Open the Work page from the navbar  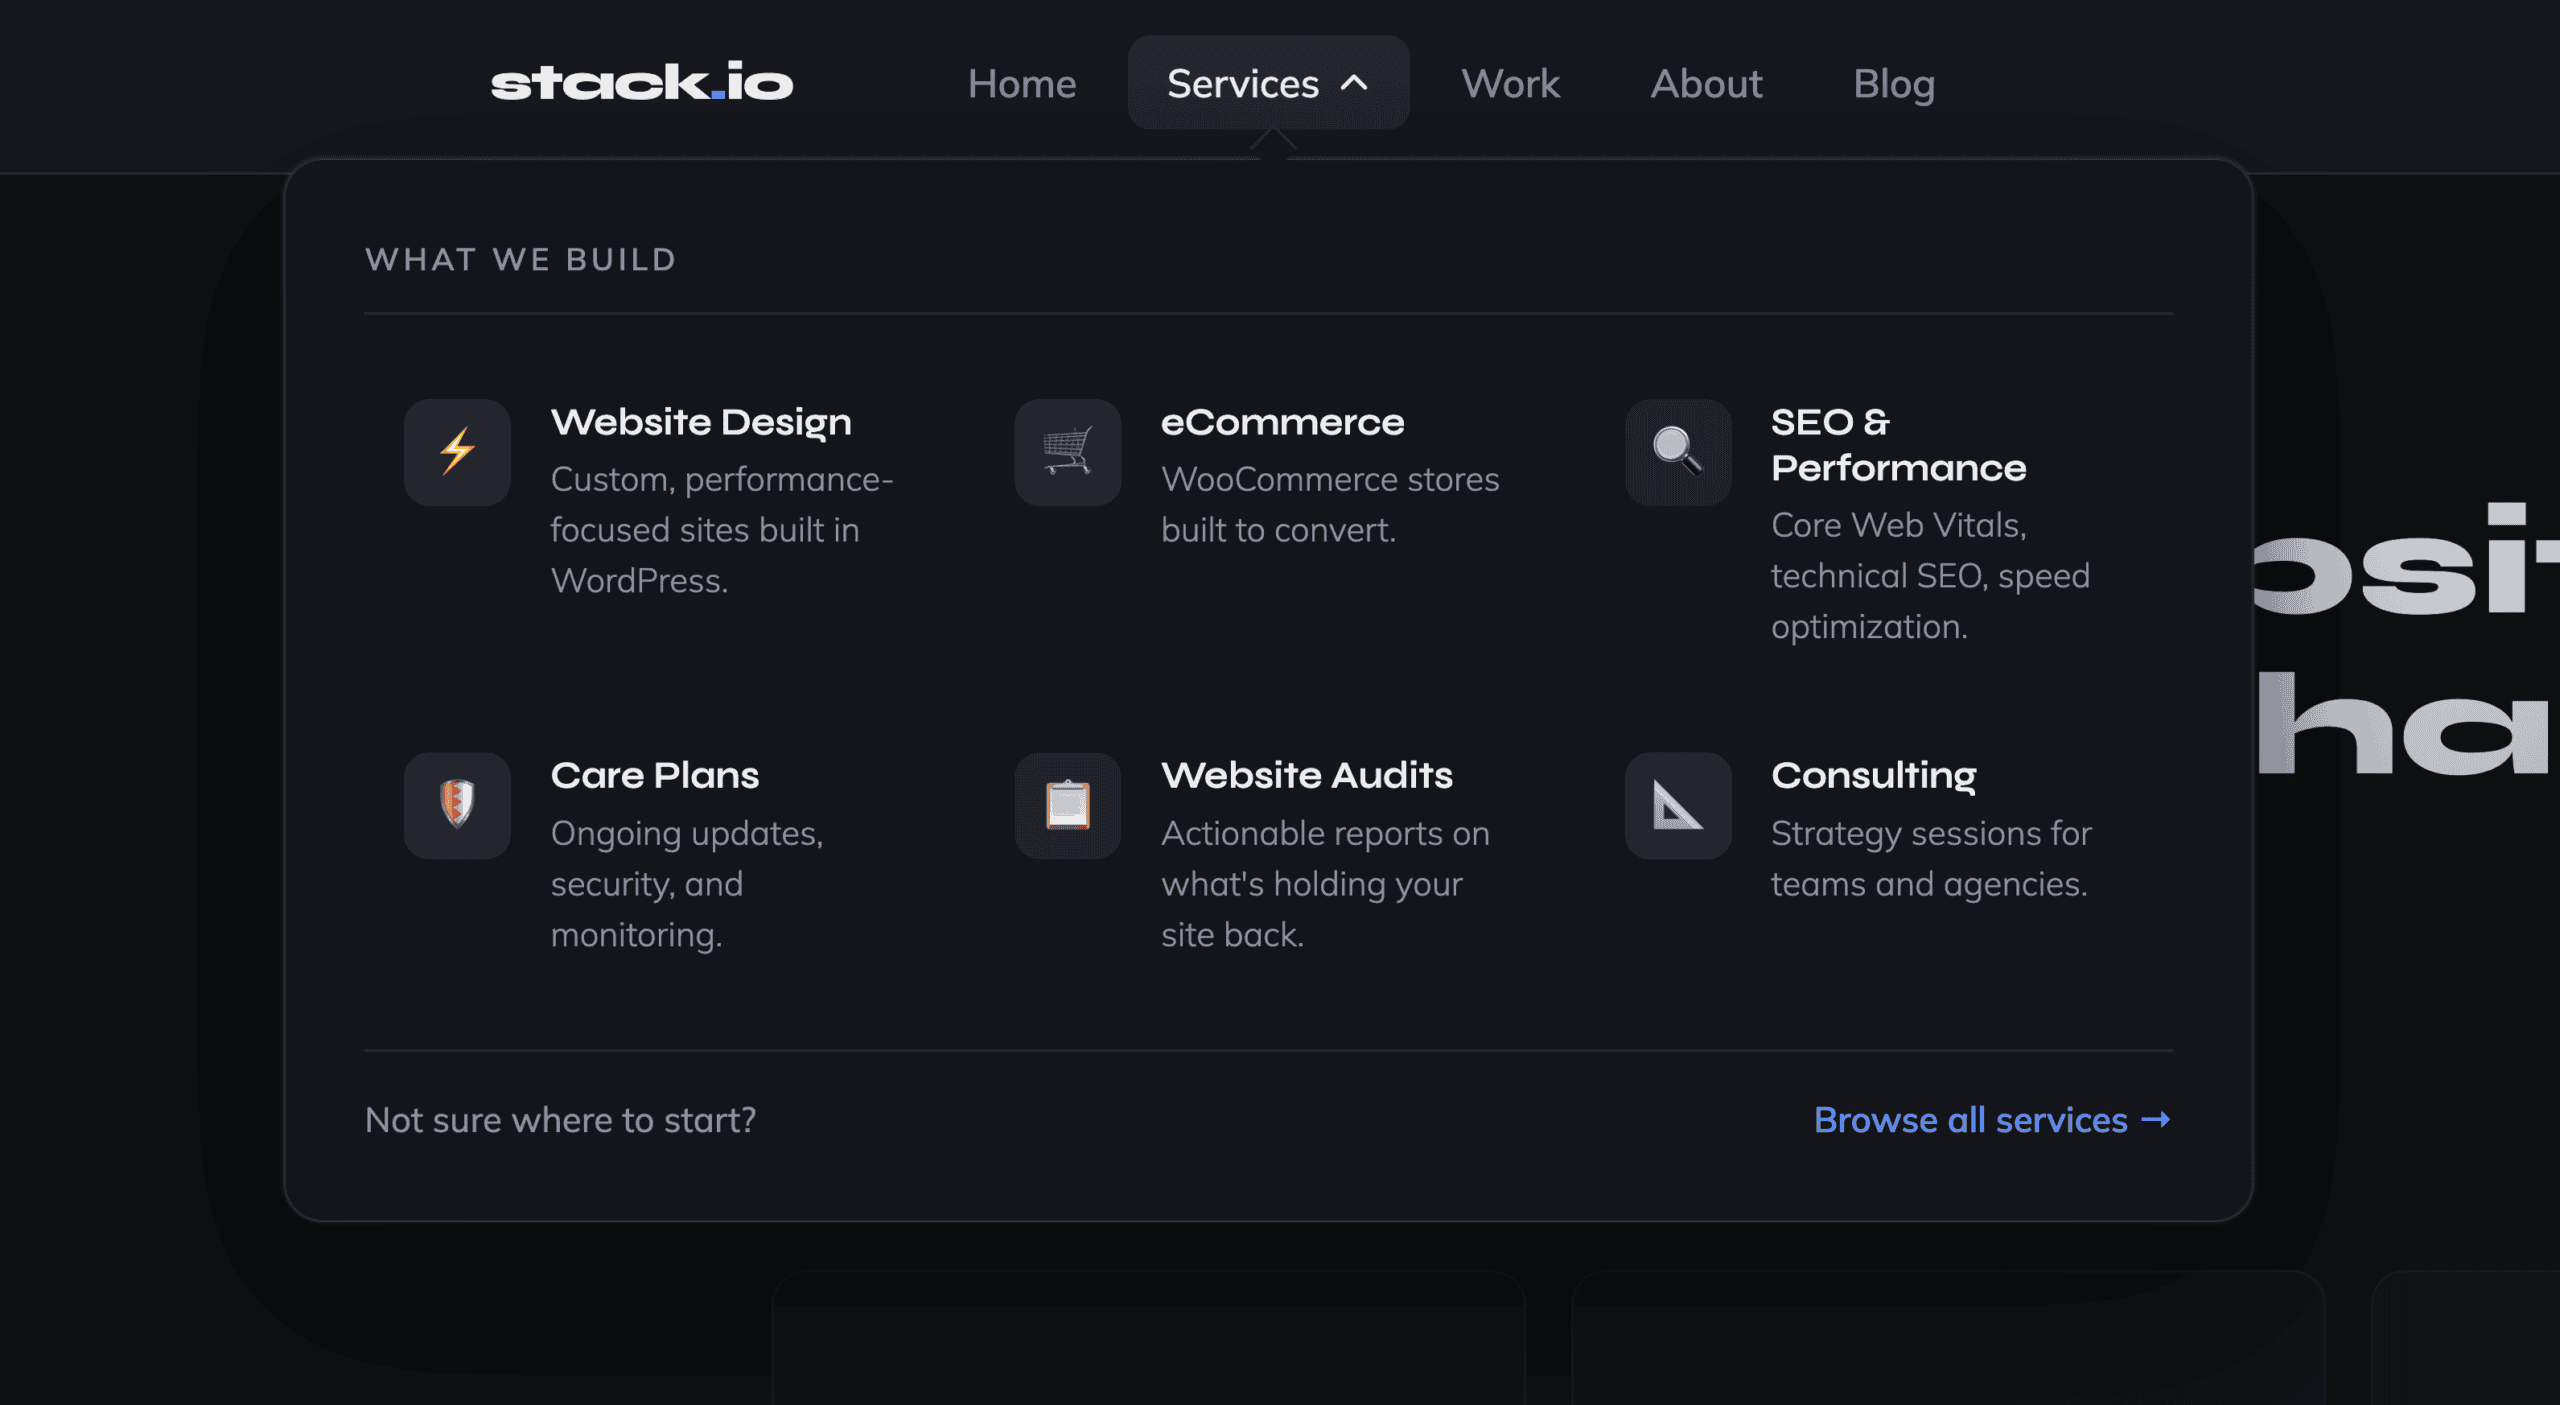tap(1509, 83)
